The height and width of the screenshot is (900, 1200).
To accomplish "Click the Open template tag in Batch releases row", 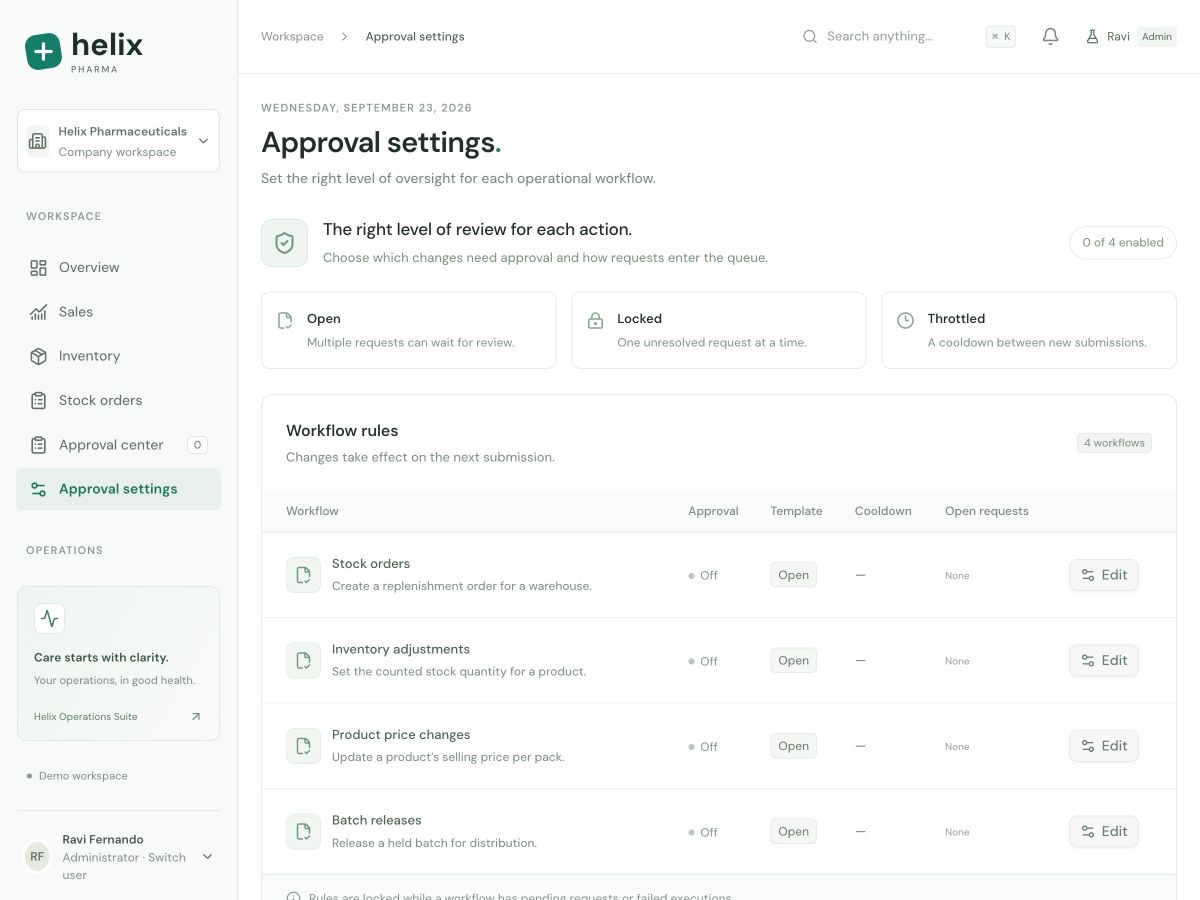I will tap(793, 831).
